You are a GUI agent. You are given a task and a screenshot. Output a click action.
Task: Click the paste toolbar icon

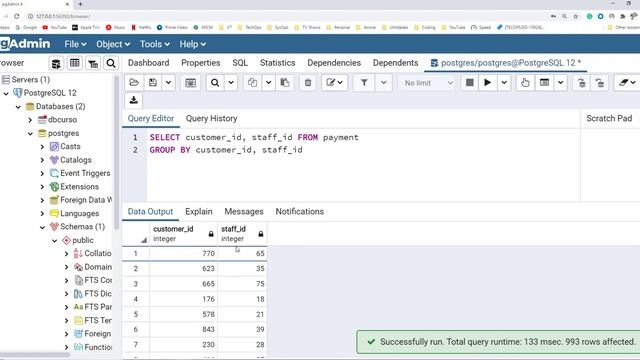click(x=285, y=83)
